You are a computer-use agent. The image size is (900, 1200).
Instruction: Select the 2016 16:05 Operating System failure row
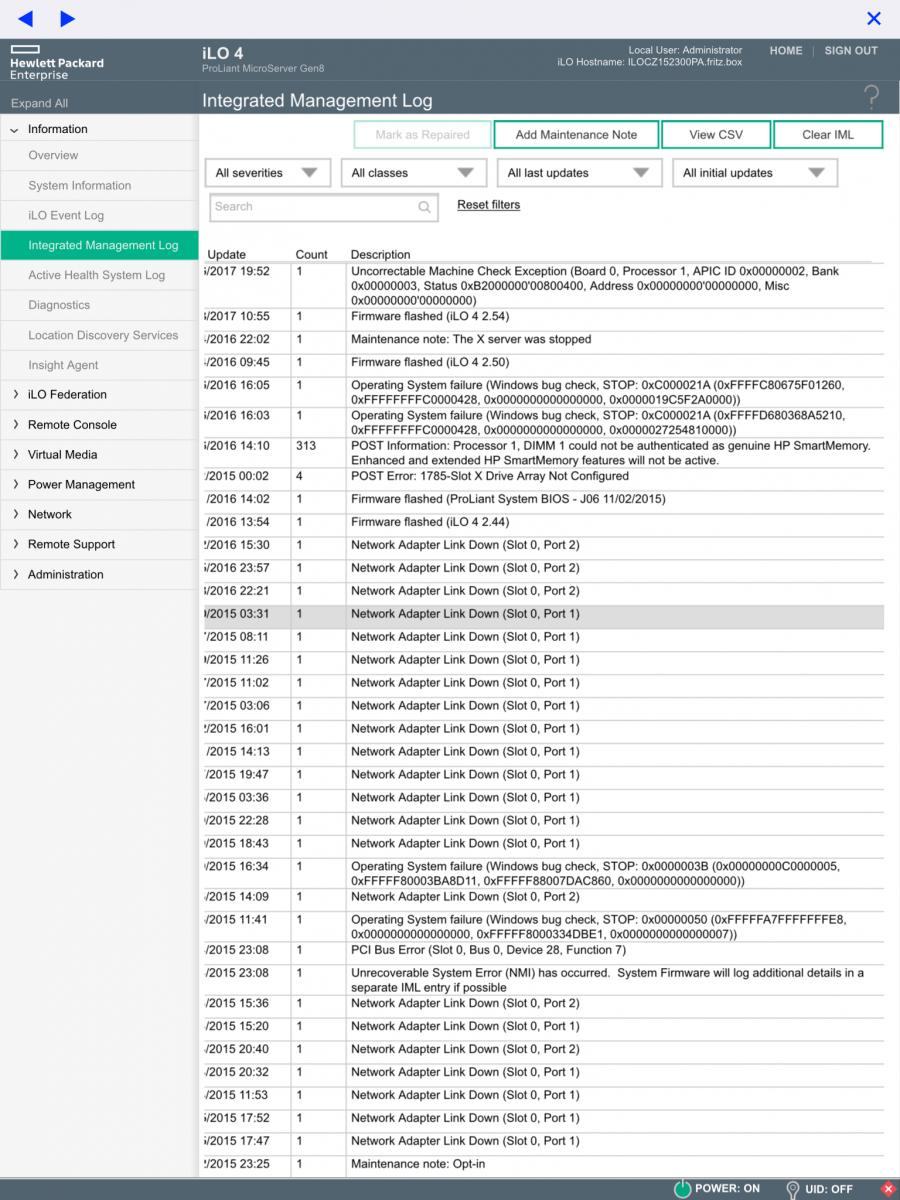[x=543, y=392]
